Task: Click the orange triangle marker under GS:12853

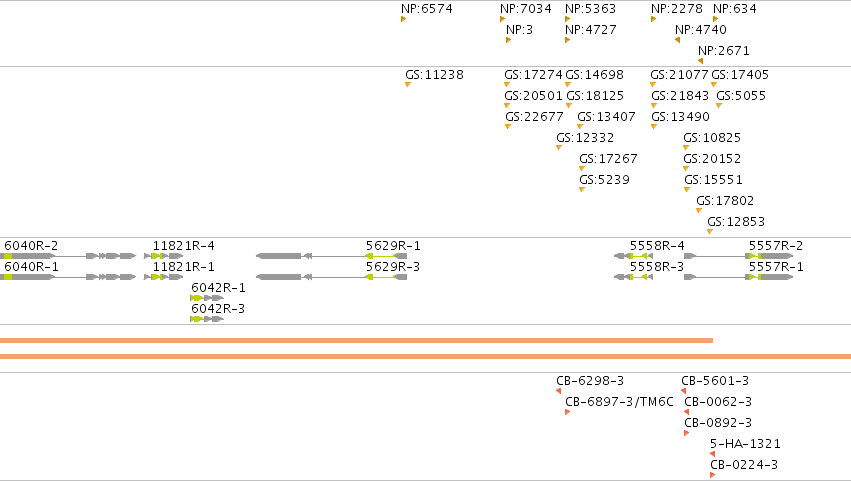Action: tap(710, 232)
